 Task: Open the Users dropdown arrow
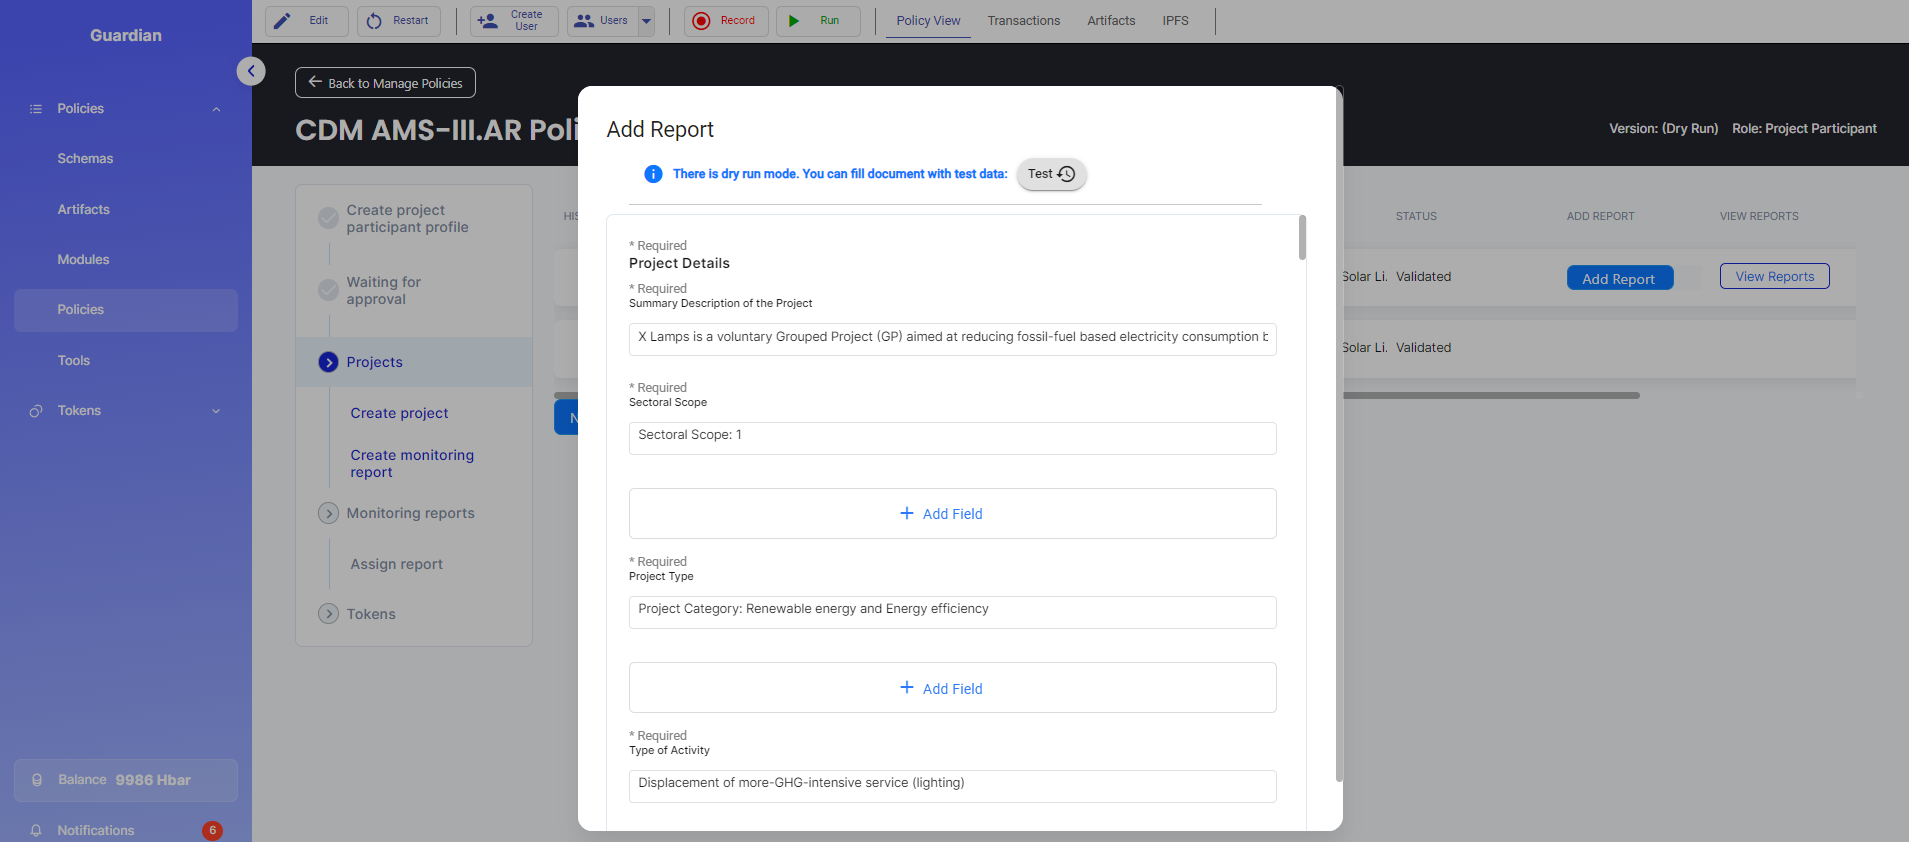point(646,21)
